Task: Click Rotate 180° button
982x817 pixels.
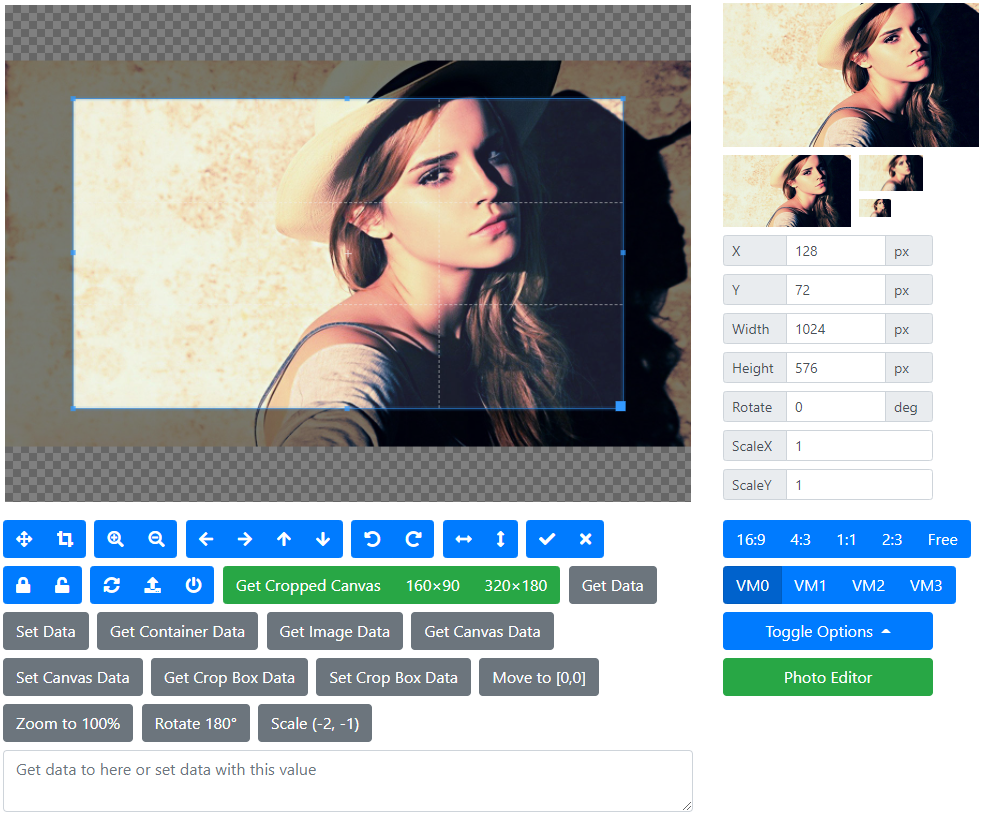Action: (x=195, y=723)
